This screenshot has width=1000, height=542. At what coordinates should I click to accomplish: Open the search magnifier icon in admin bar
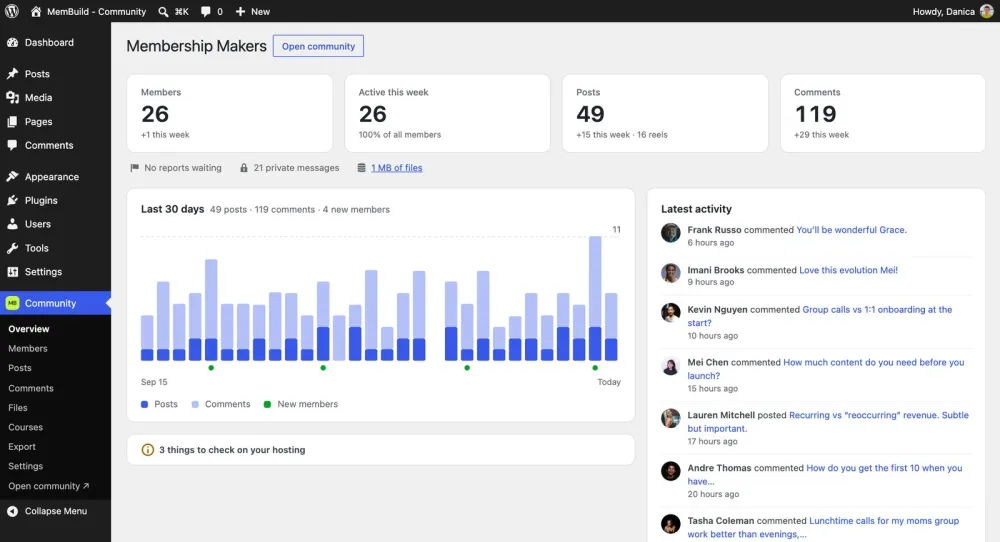click(163, 11)
